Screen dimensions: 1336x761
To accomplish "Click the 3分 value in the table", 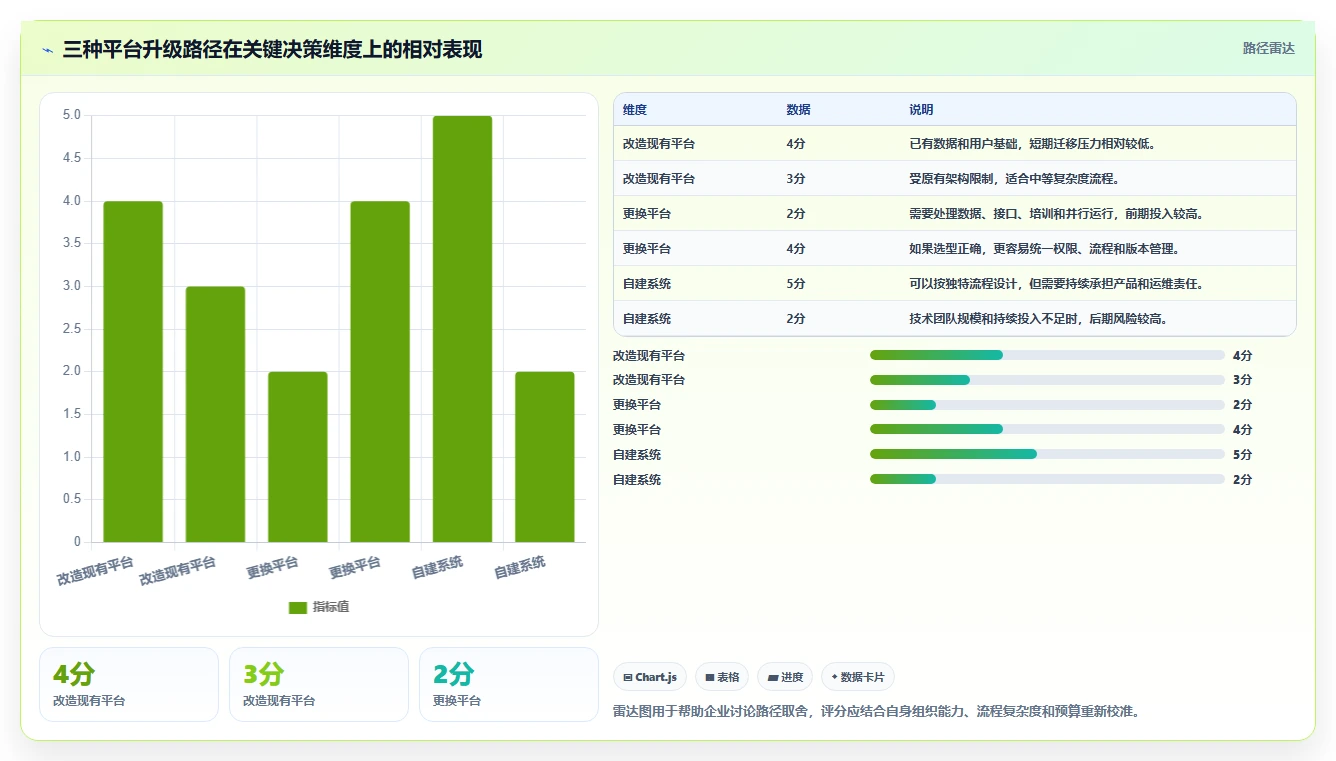I will click(x=796, y=179).
